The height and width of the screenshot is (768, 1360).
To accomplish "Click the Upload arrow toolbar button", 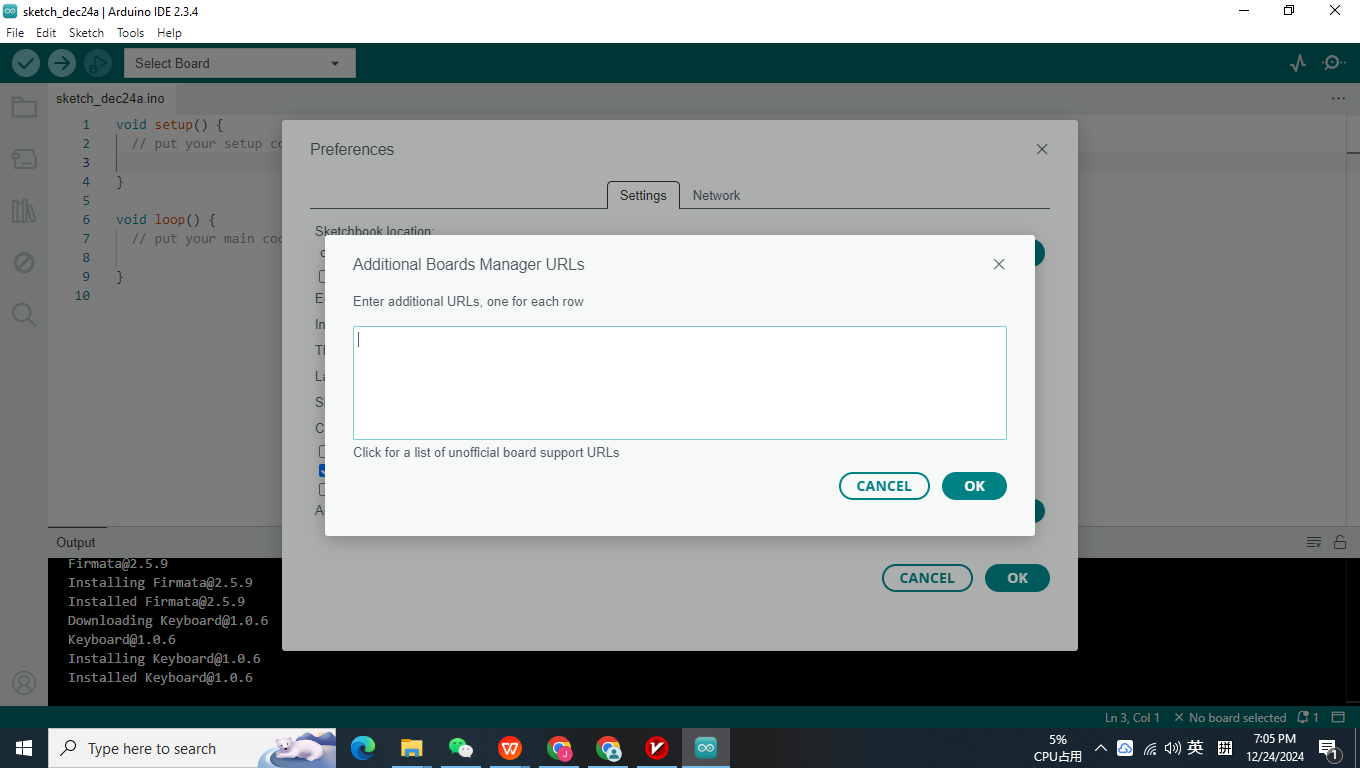I will 62,63.
